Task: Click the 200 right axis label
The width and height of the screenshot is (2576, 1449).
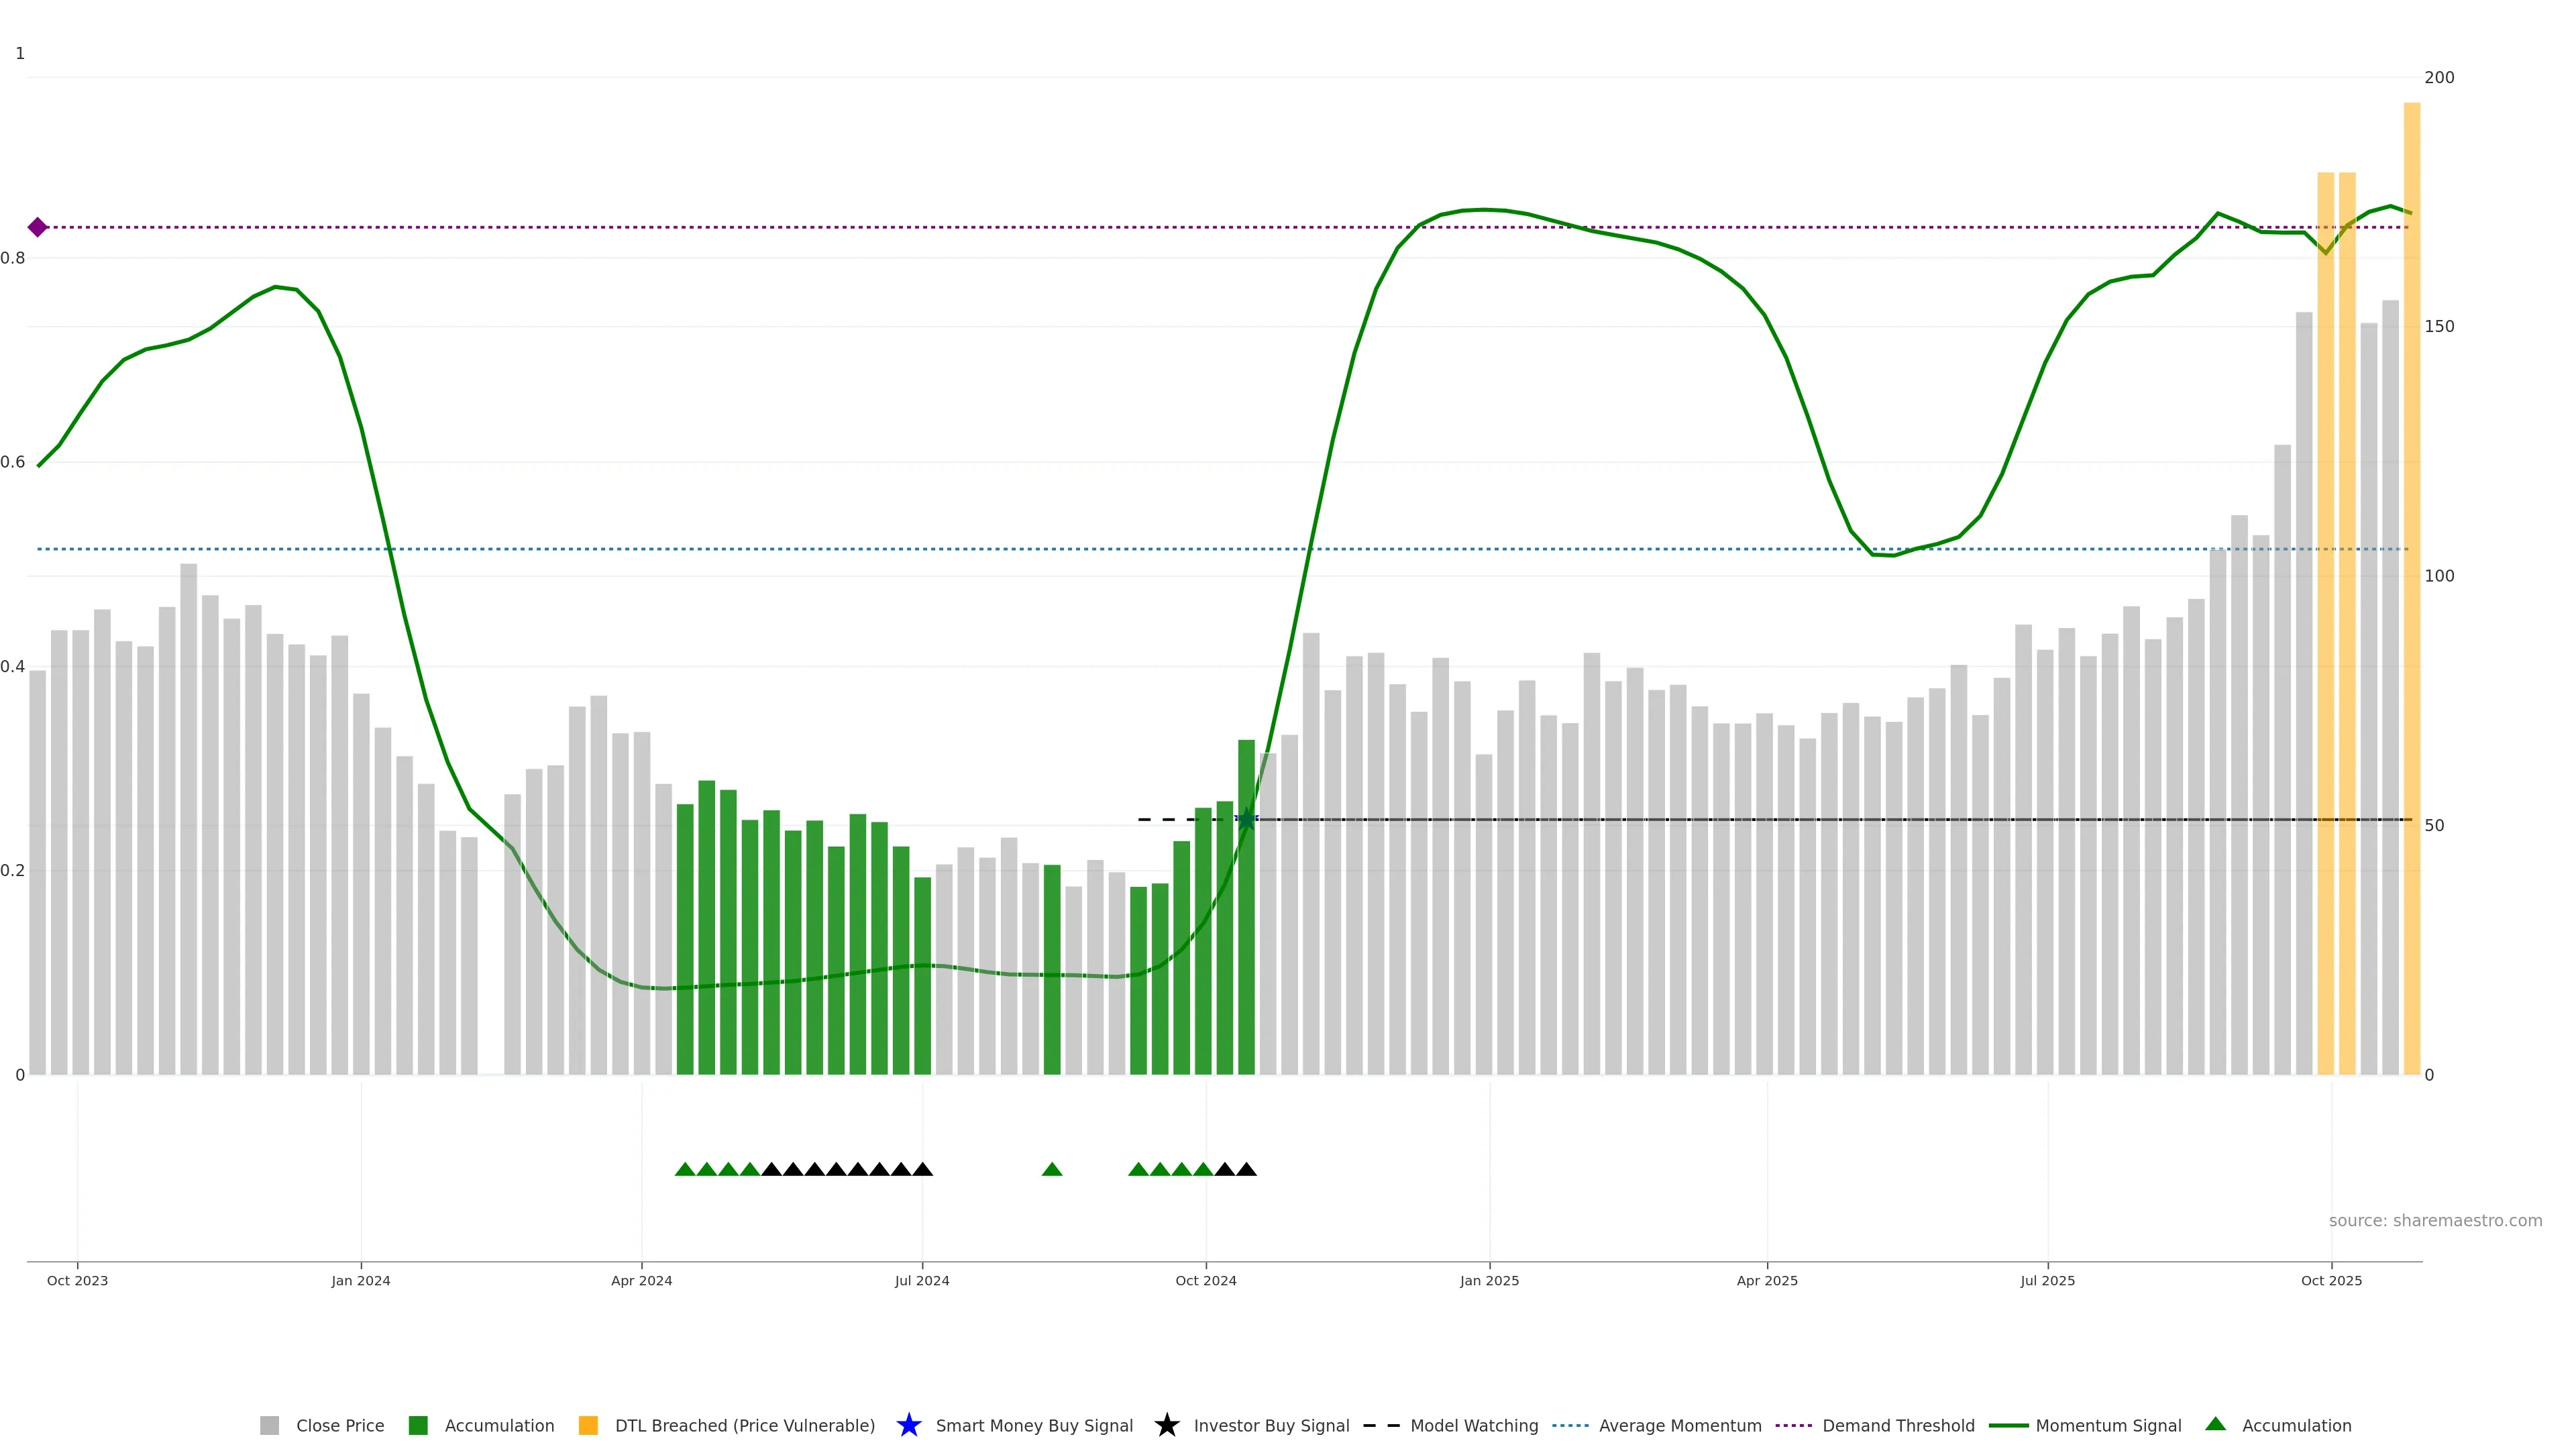Action: tap(2439, 77)
